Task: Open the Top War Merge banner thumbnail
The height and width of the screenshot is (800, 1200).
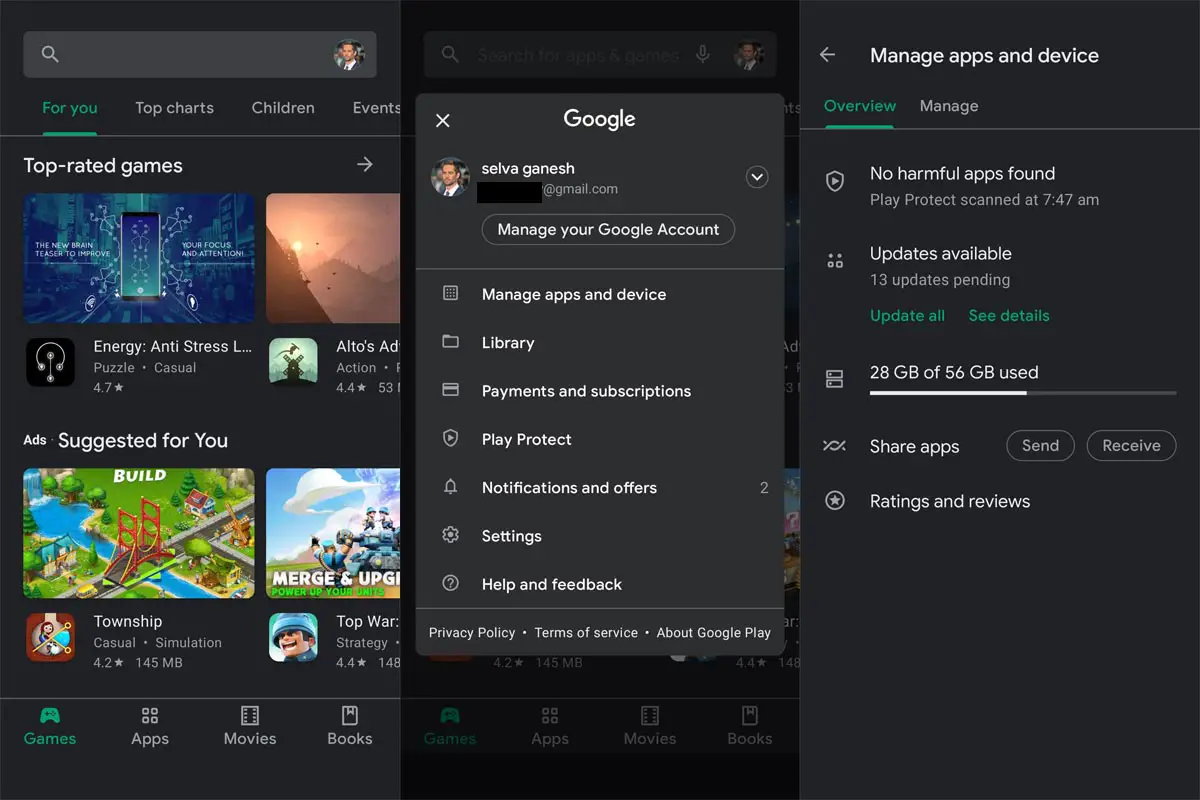Action: coord(333,533)
